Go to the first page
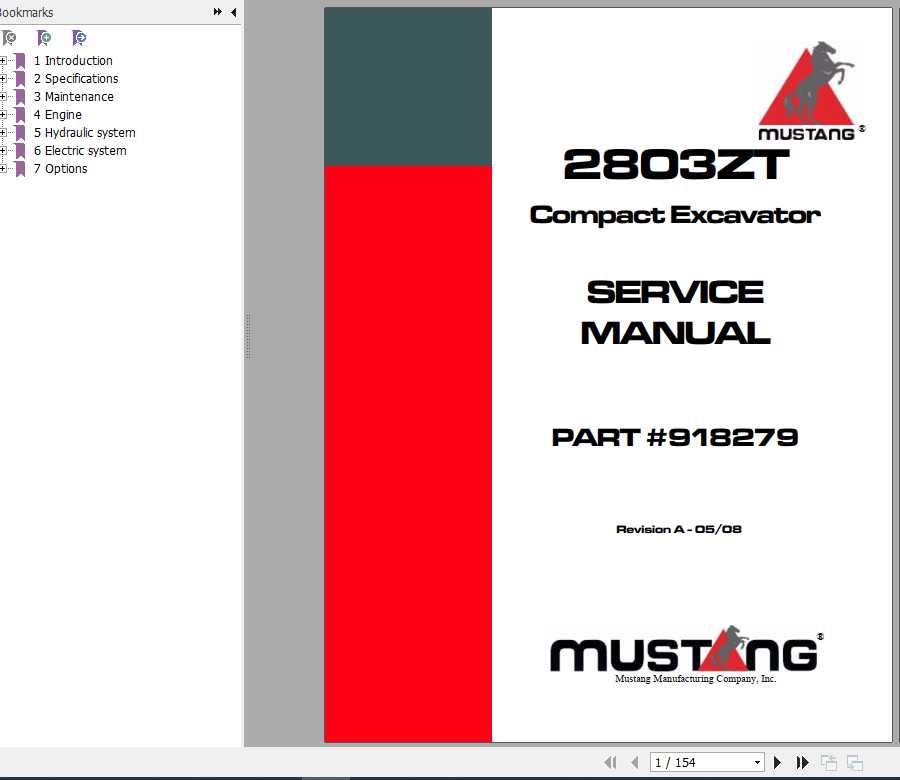 [610, 762]
